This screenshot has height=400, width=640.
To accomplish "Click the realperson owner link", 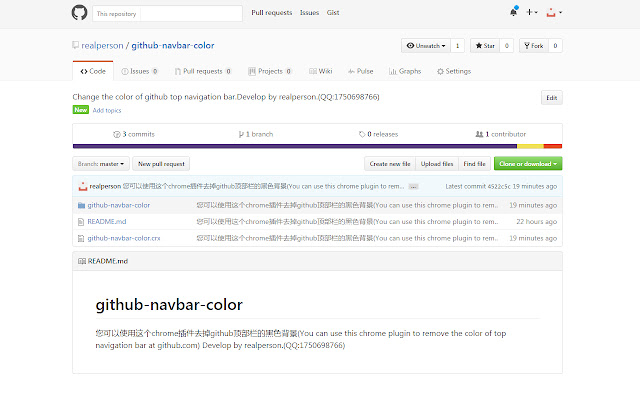I will 102,45.
